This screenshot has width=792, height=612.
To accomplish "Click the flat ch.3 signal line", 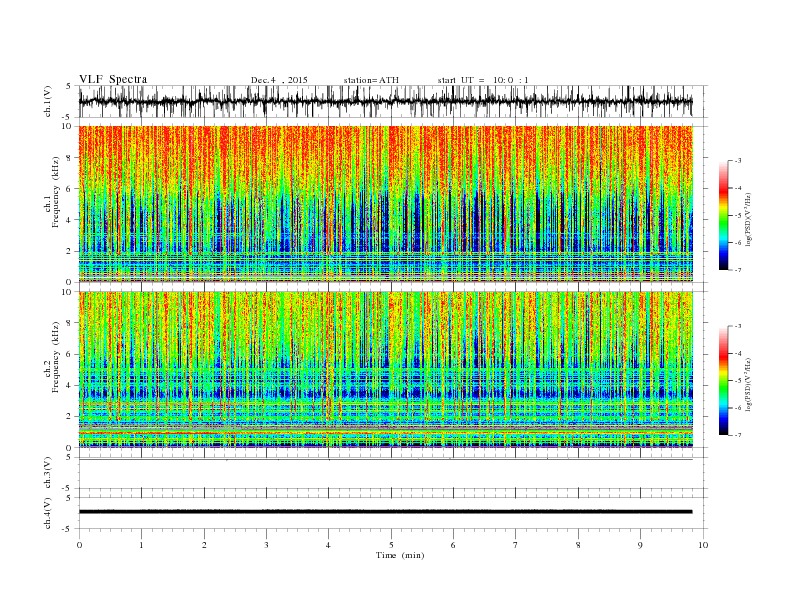I will coord(385,459).
